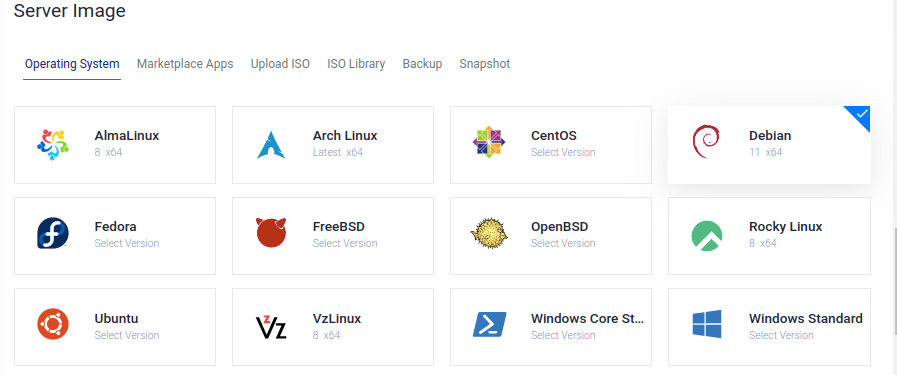Click the FreeBSD name label

[339, 227]
